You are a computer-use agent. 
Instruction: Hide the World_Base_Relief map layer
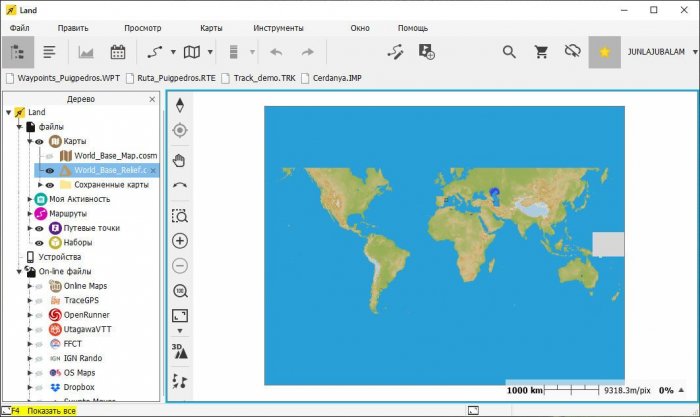49,170
